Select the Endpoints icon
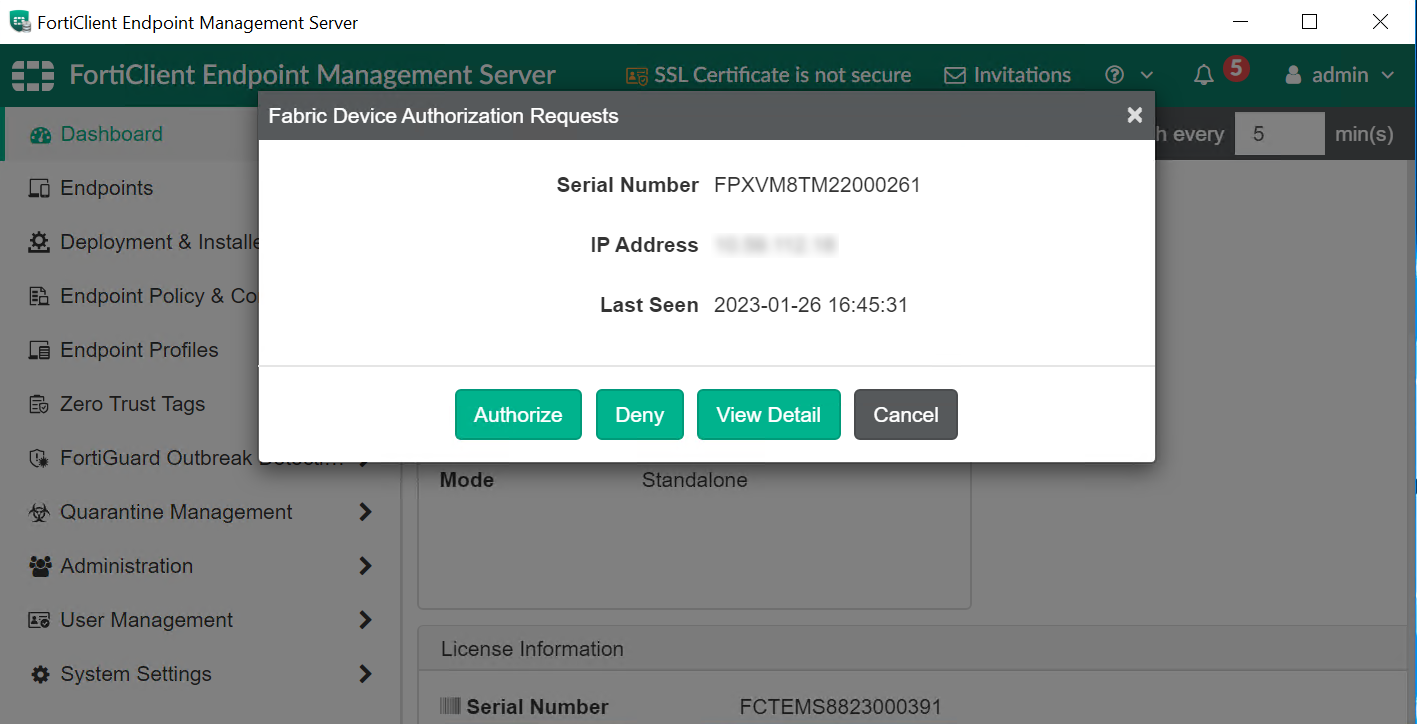The width and height of the screenshot is (1417, 724). (x=39, y=187)
